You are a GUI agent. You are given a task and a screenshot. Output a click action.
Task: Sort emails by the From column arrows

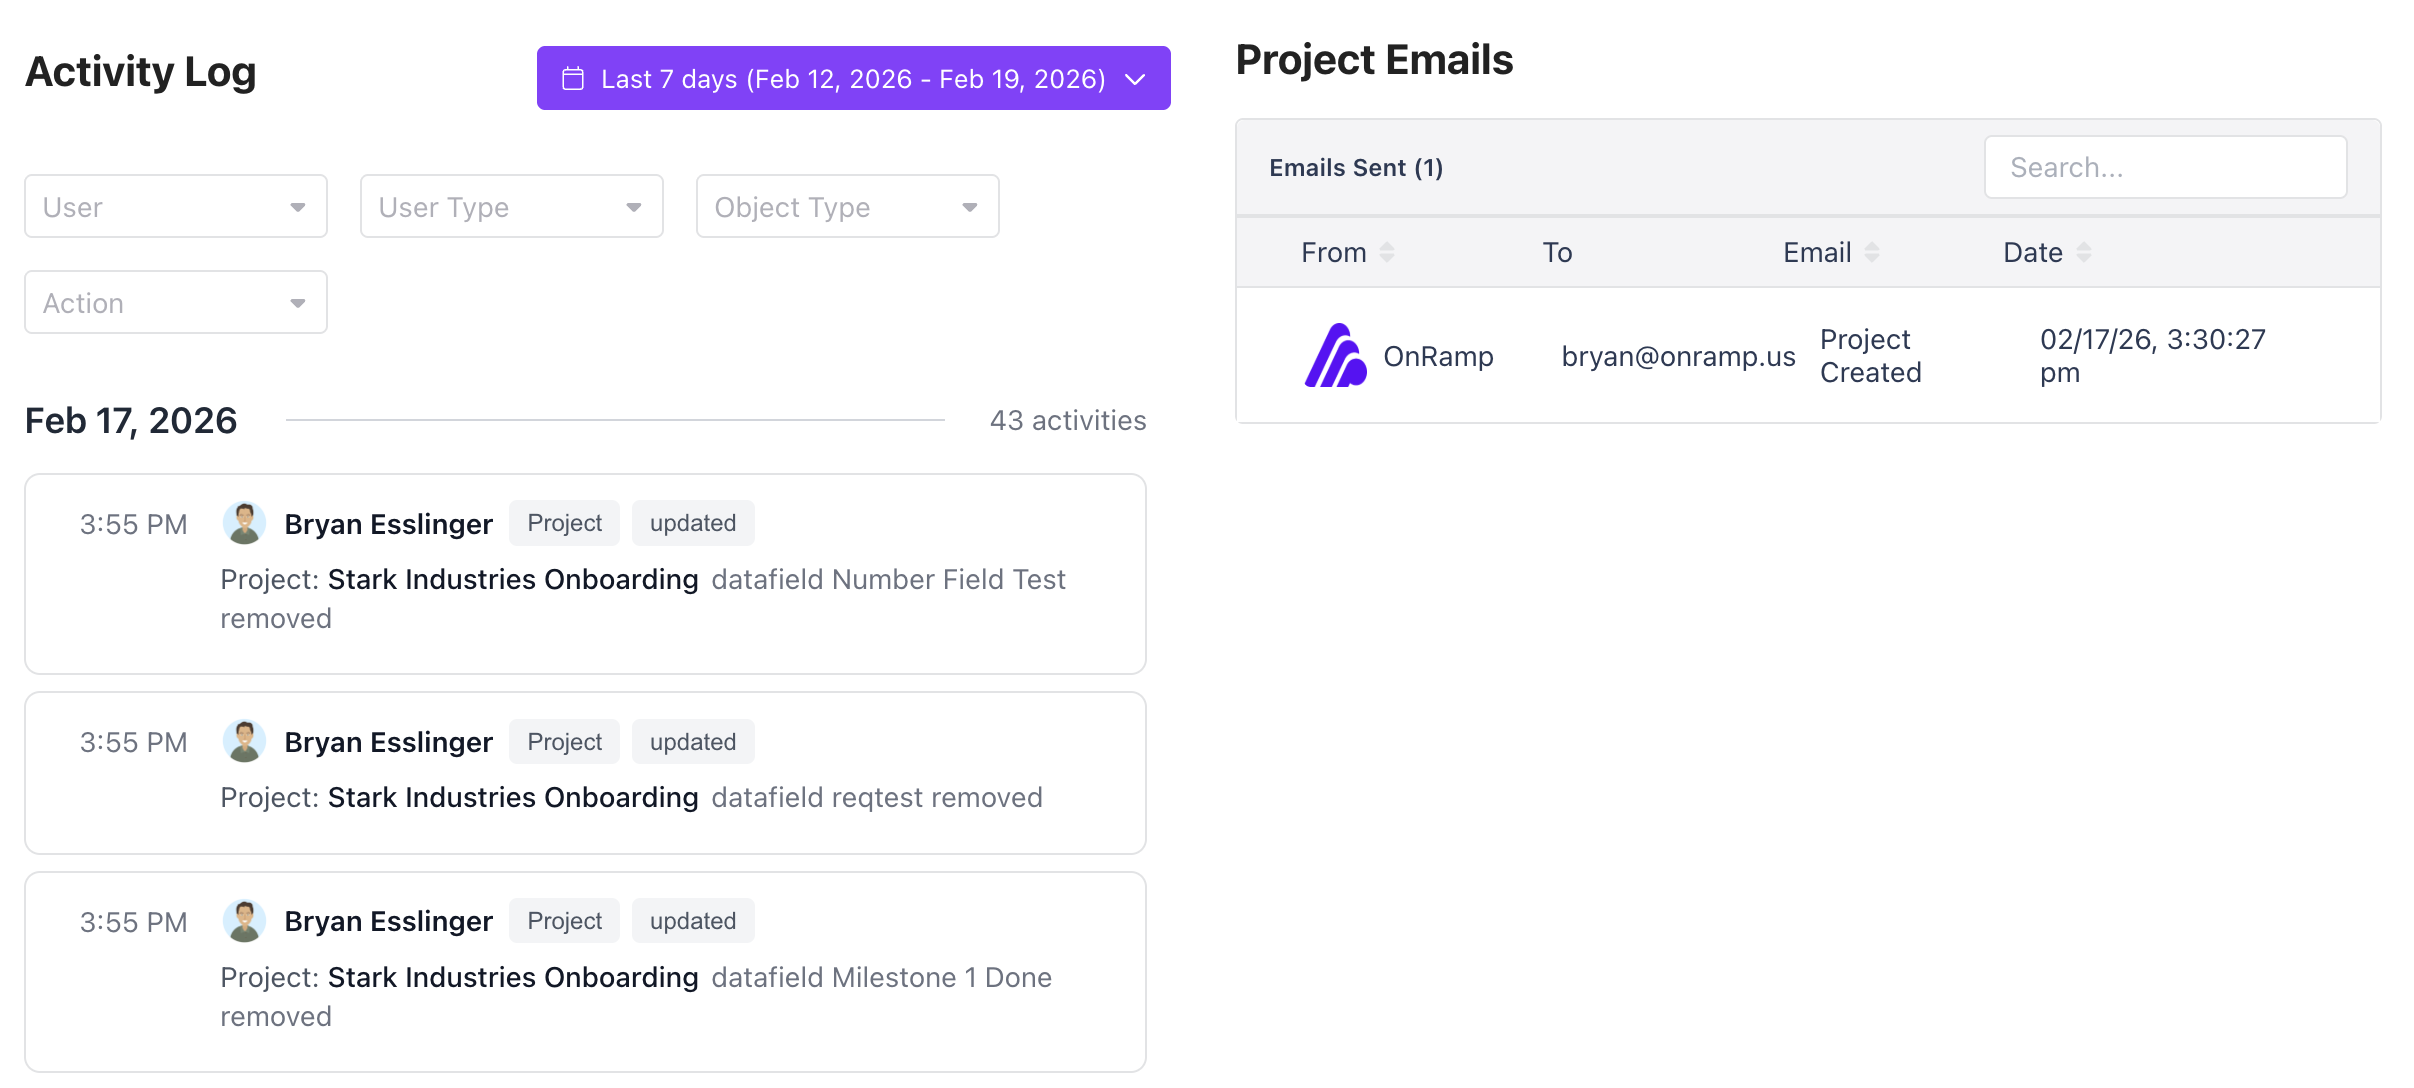(x=1387, y=252)
